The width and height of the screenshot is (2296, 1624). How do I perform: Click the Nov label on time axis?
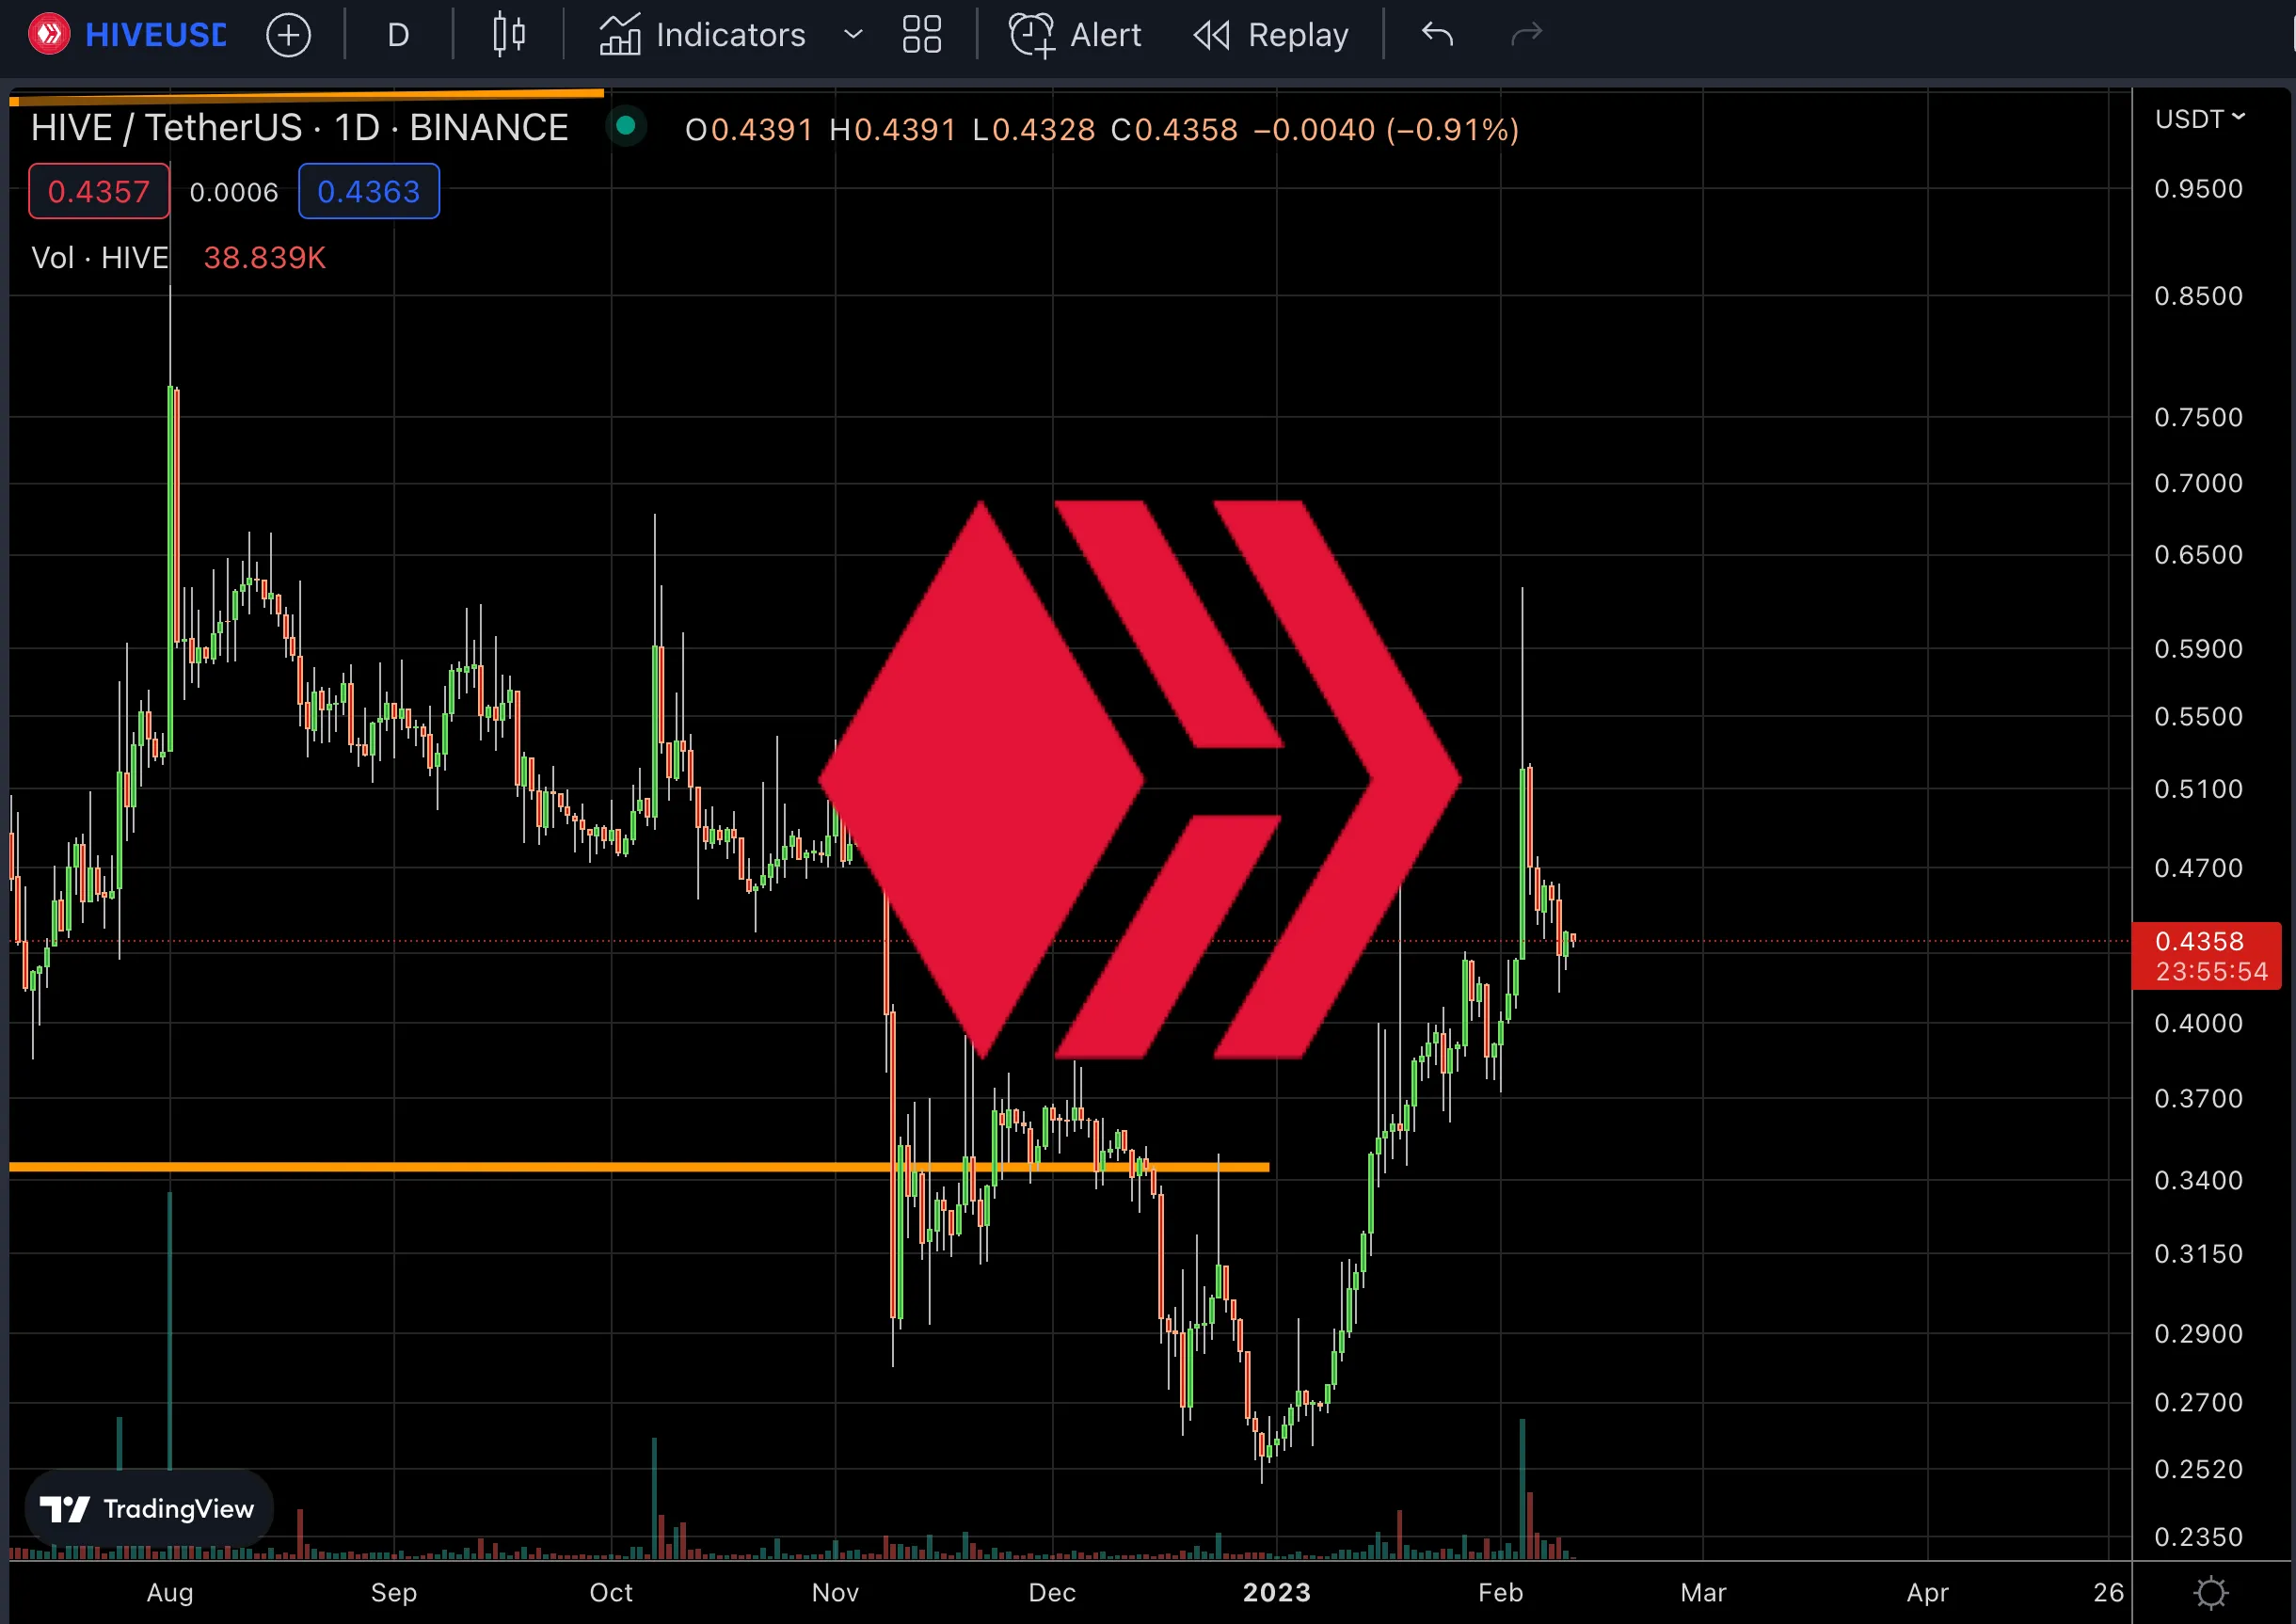coord(835,1592)
